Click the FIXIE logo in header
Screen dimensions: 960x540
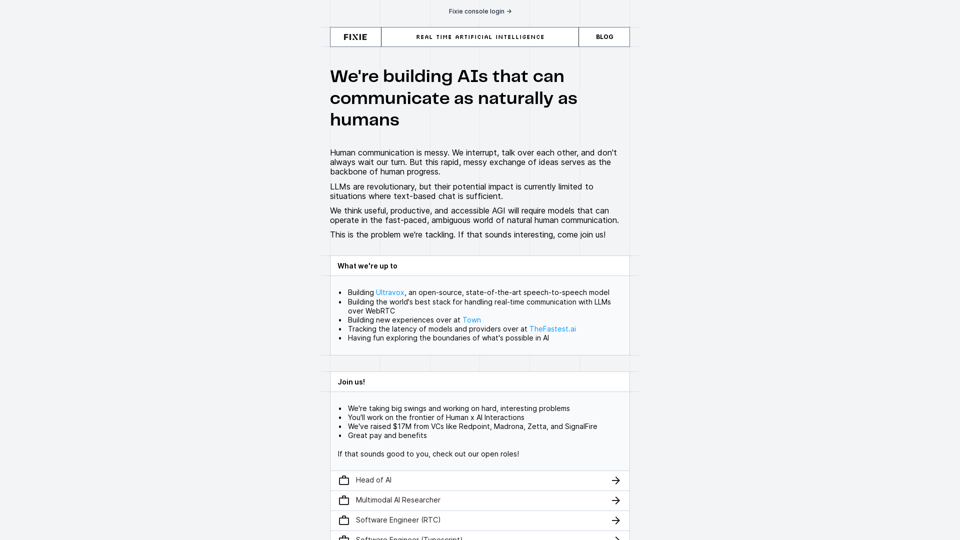(355, 37)
